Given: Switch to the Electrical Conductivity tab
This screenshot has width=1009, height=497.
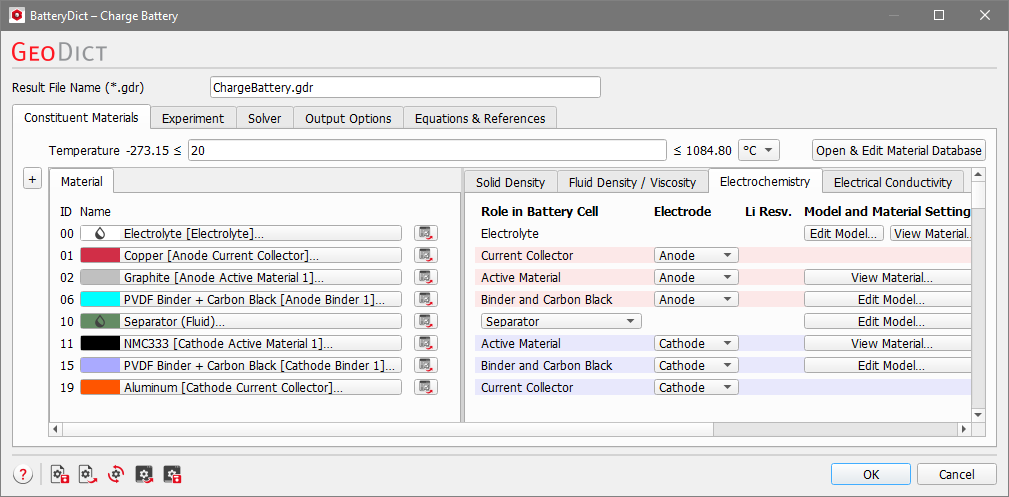Looking at the screenshot, I should point(893,182).
